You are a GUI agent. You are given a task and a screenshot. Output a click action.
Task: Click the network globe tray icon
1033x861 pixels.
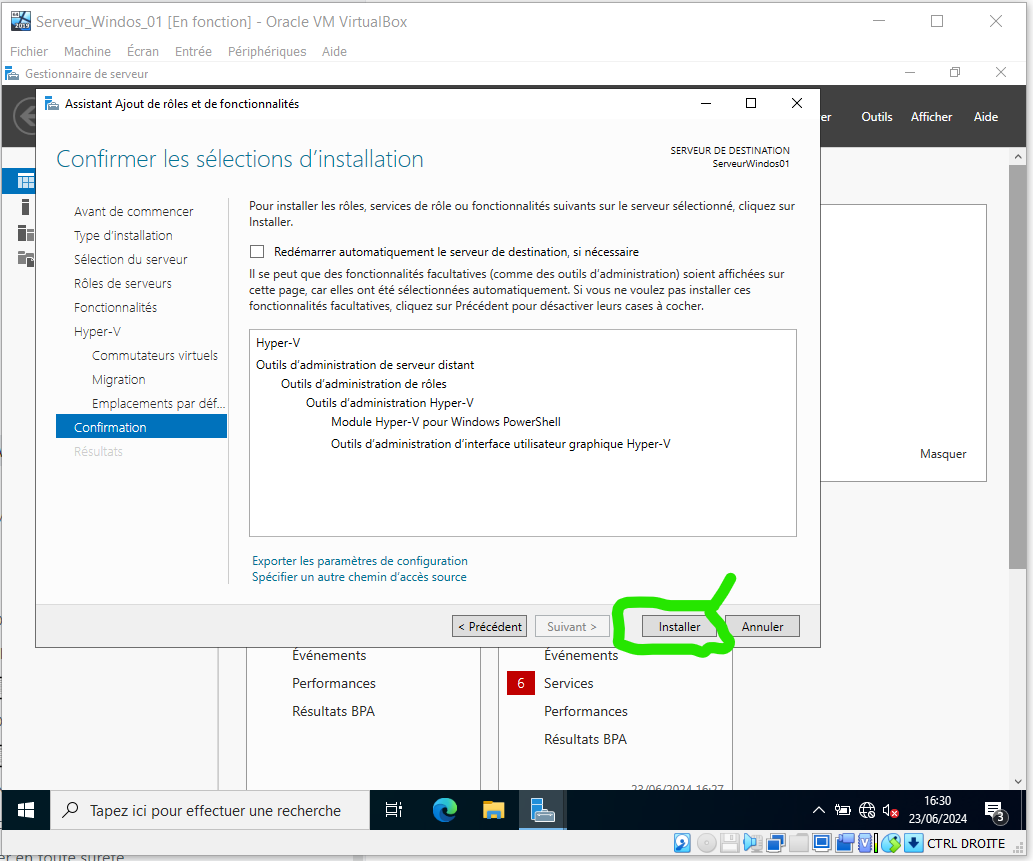click(867, 811)
